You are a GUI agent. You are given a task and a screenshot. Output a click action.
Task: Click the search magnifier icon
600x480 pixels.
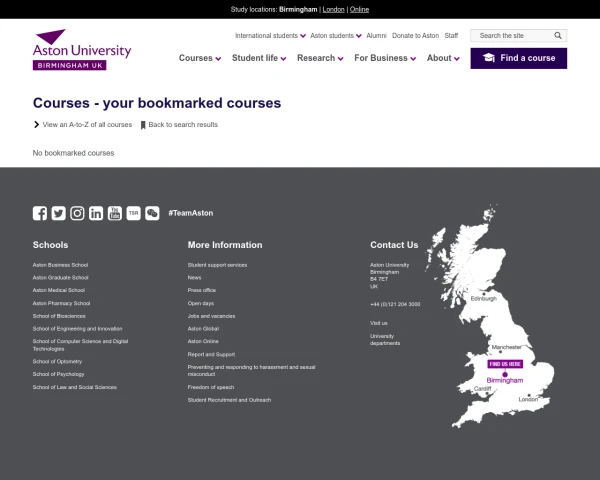pyautogui.click(x=558, y=36)
